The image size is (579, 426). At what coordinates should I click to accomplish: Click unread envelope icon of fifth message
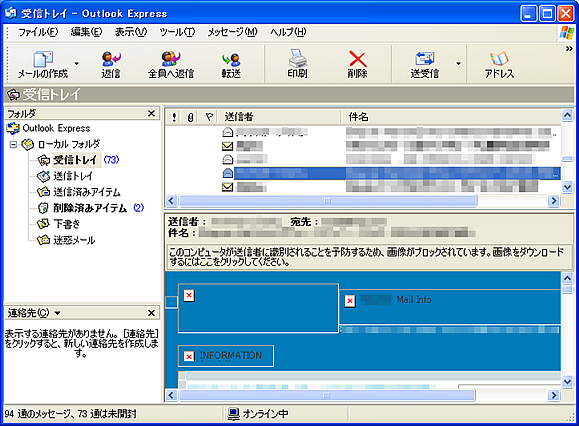pos(227,187)
